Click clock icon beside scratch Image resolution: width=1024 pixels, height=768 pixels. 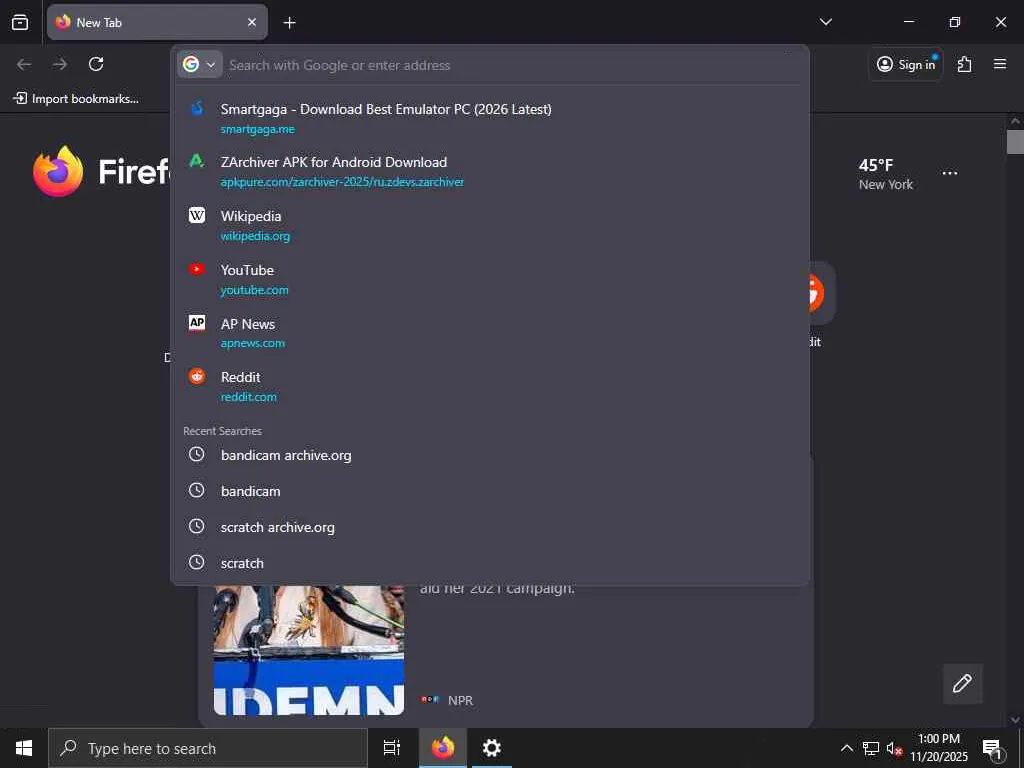(x=197, y=562)
